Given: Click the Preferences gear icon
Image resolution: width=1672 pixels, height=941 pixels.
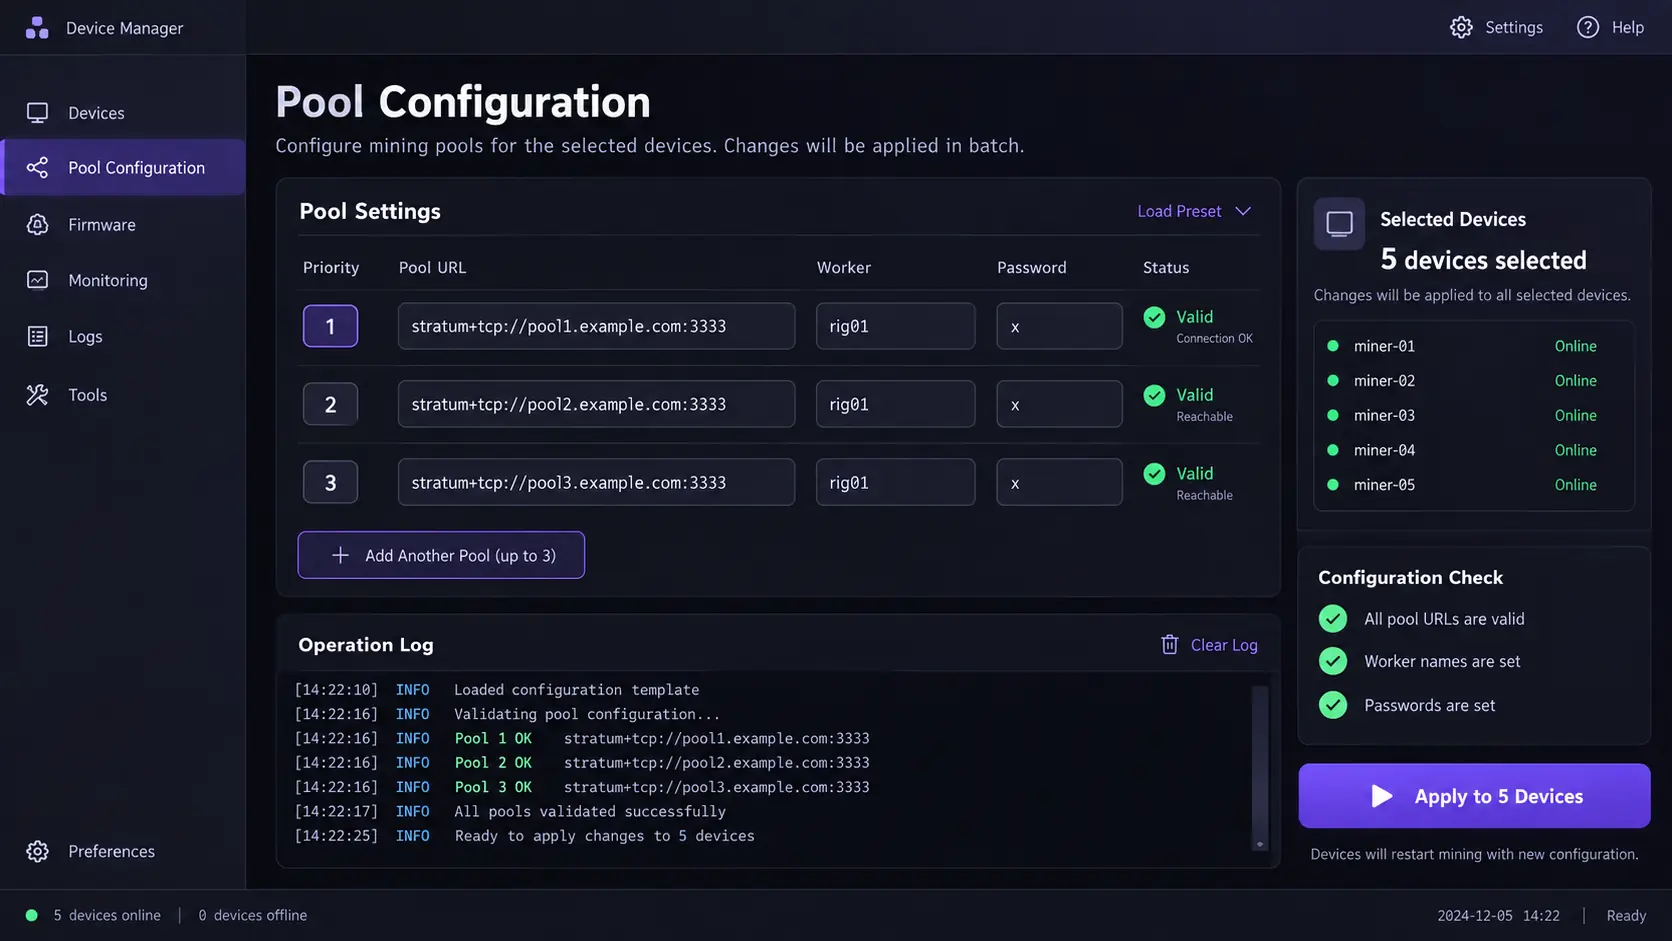Looking at the screenshot, I should [x=37, y=851].
